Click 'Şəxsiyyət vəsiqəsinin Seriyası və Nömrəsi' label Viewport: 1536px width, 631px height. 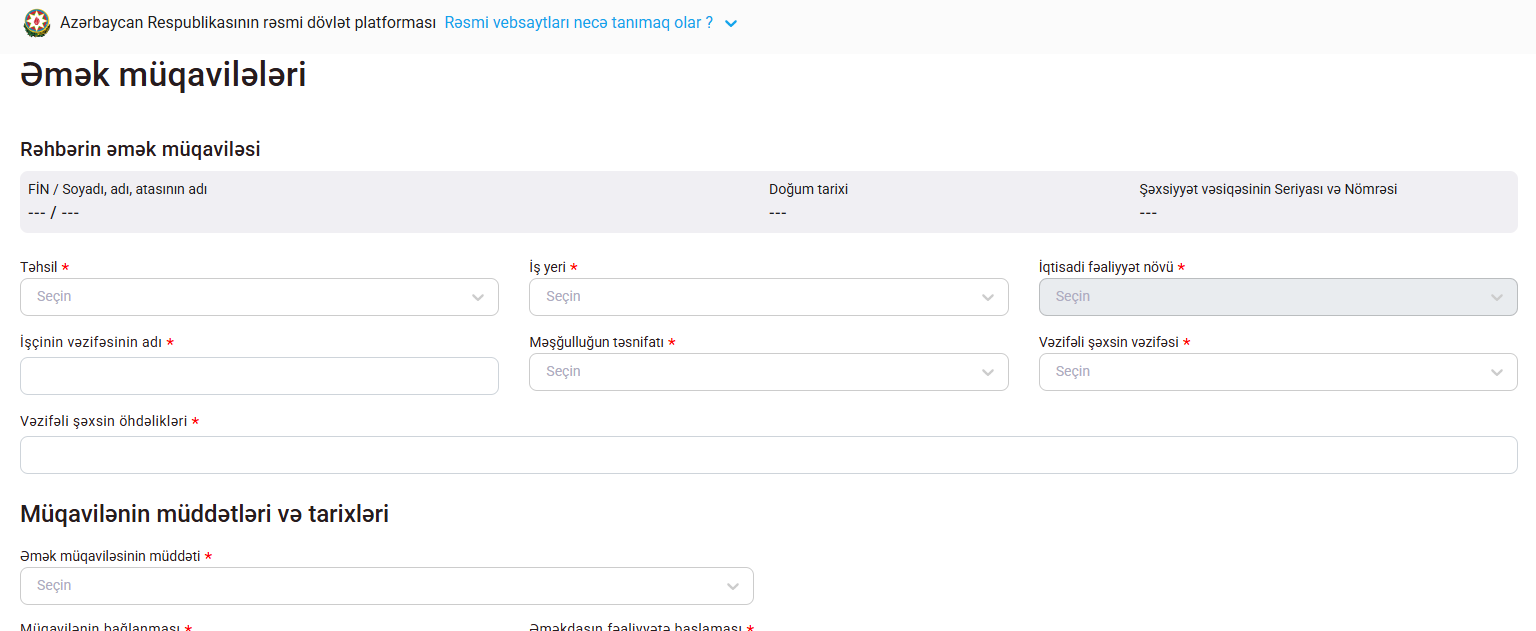1267,189
